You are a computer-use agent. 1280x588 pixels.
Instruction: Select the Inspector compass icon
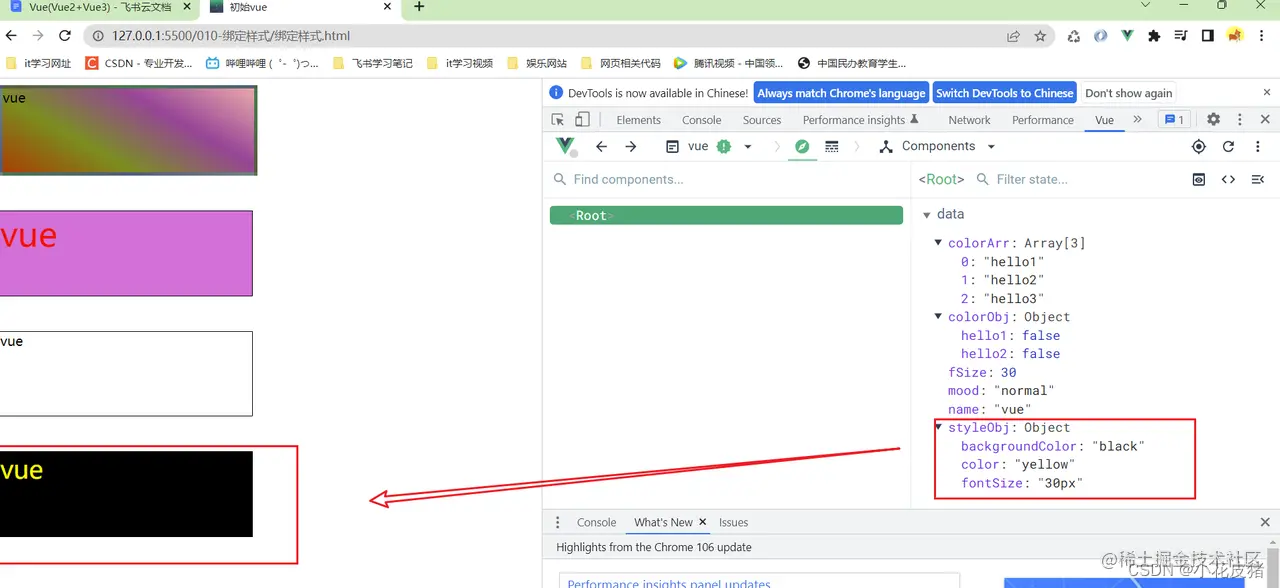pyautogui.click(x=801, y=146)
